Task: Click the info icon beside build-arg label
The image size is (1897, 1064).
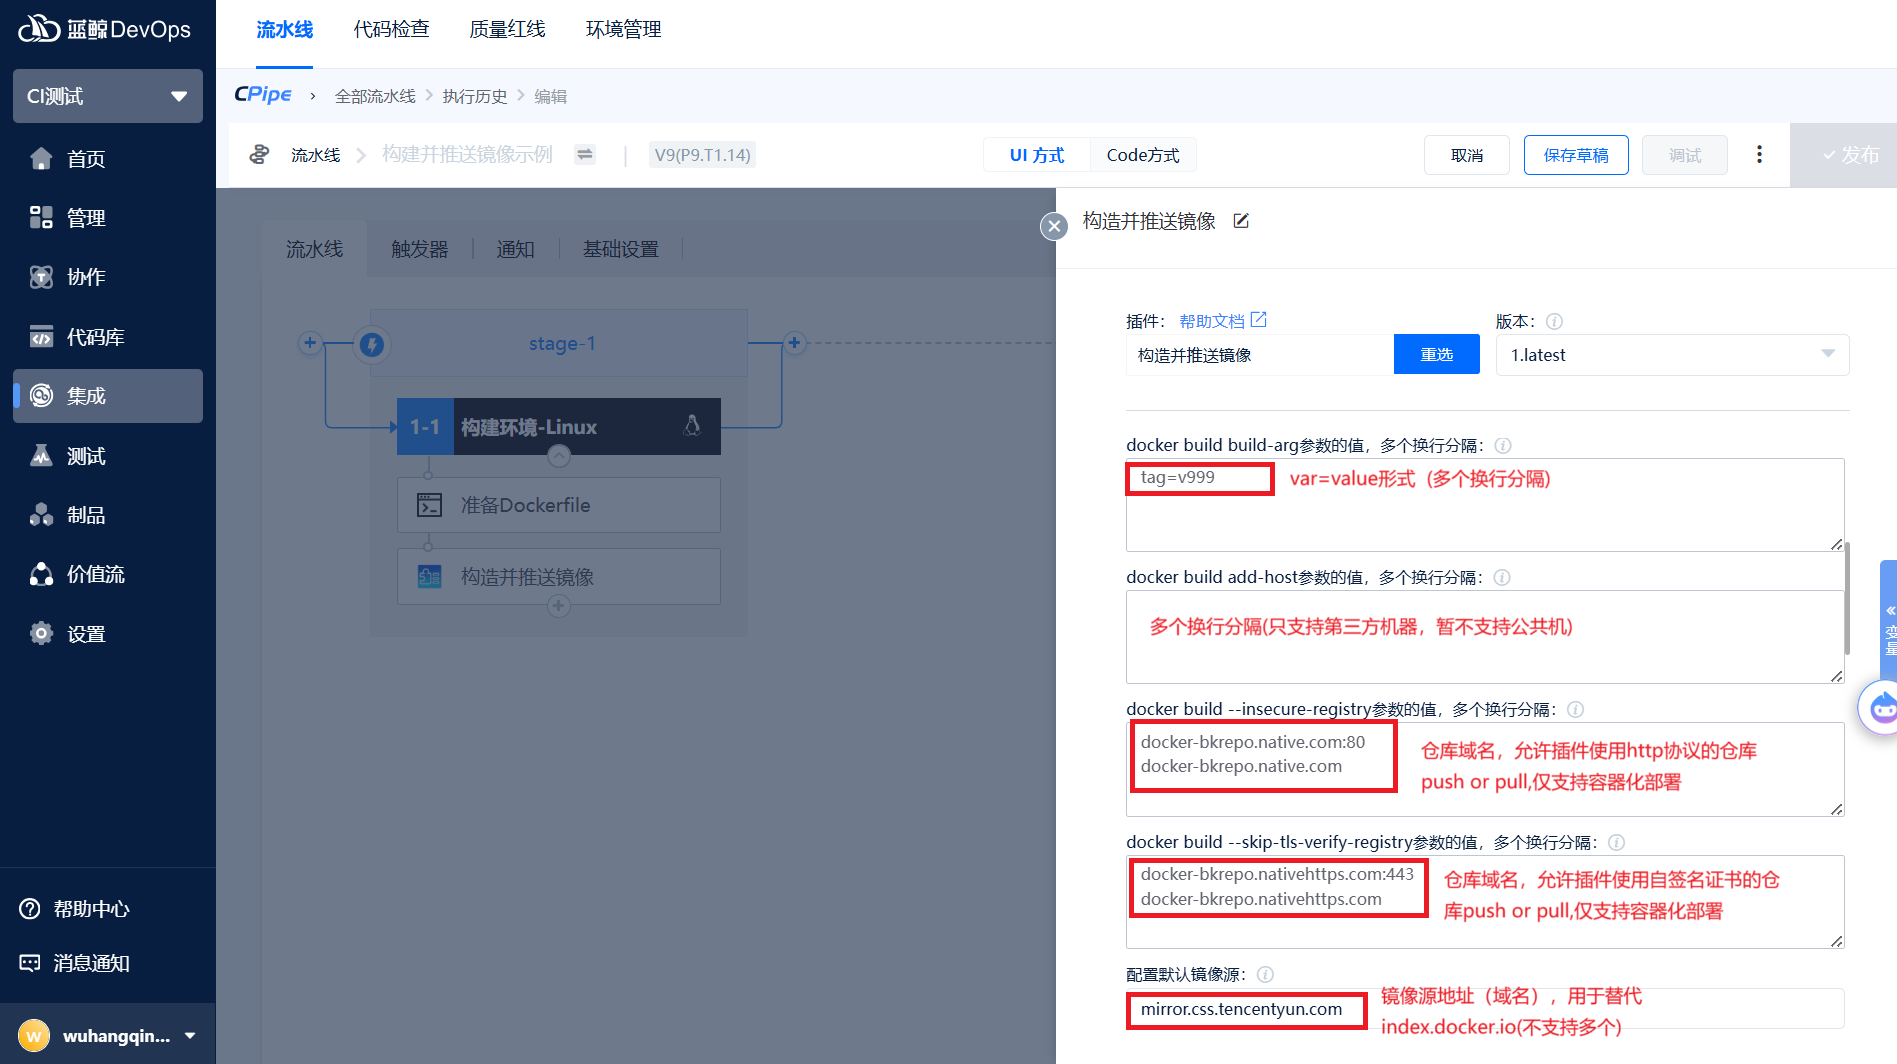Action: pos(1502,446)
